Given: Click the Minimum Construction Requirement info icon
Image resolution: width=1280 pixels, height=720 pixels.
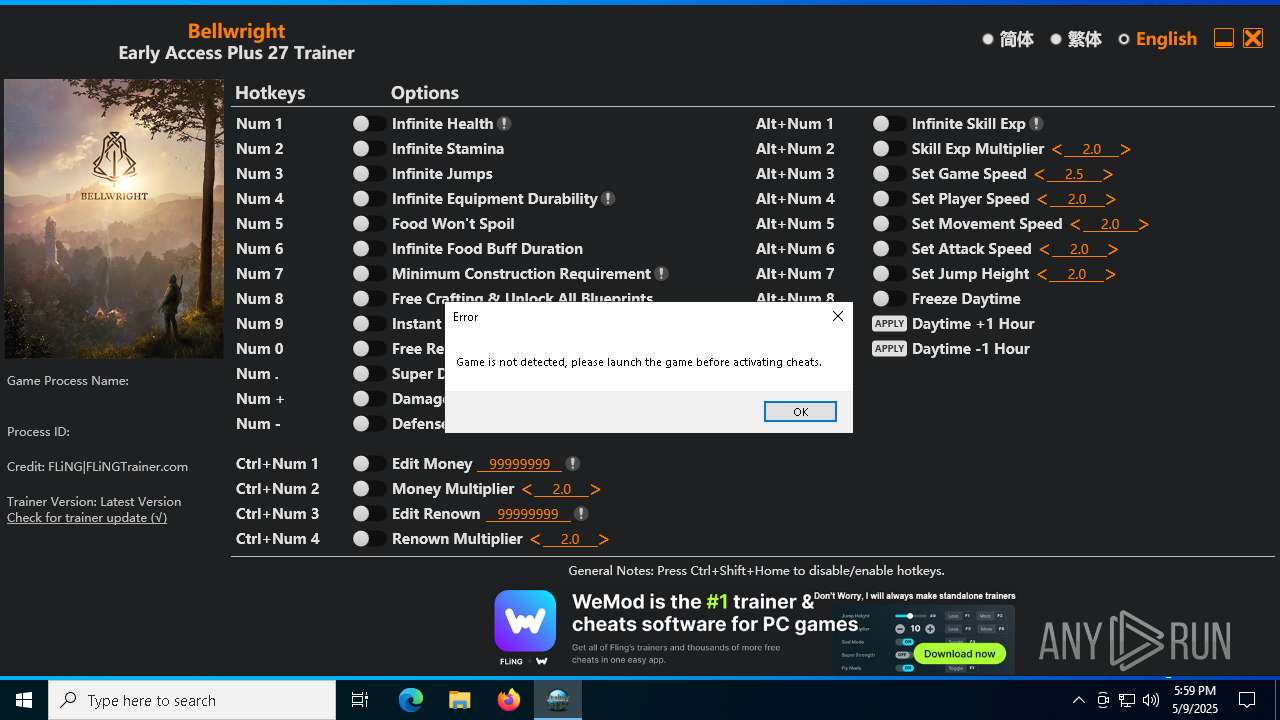Looking at the screenshot, I should (661, 274).
